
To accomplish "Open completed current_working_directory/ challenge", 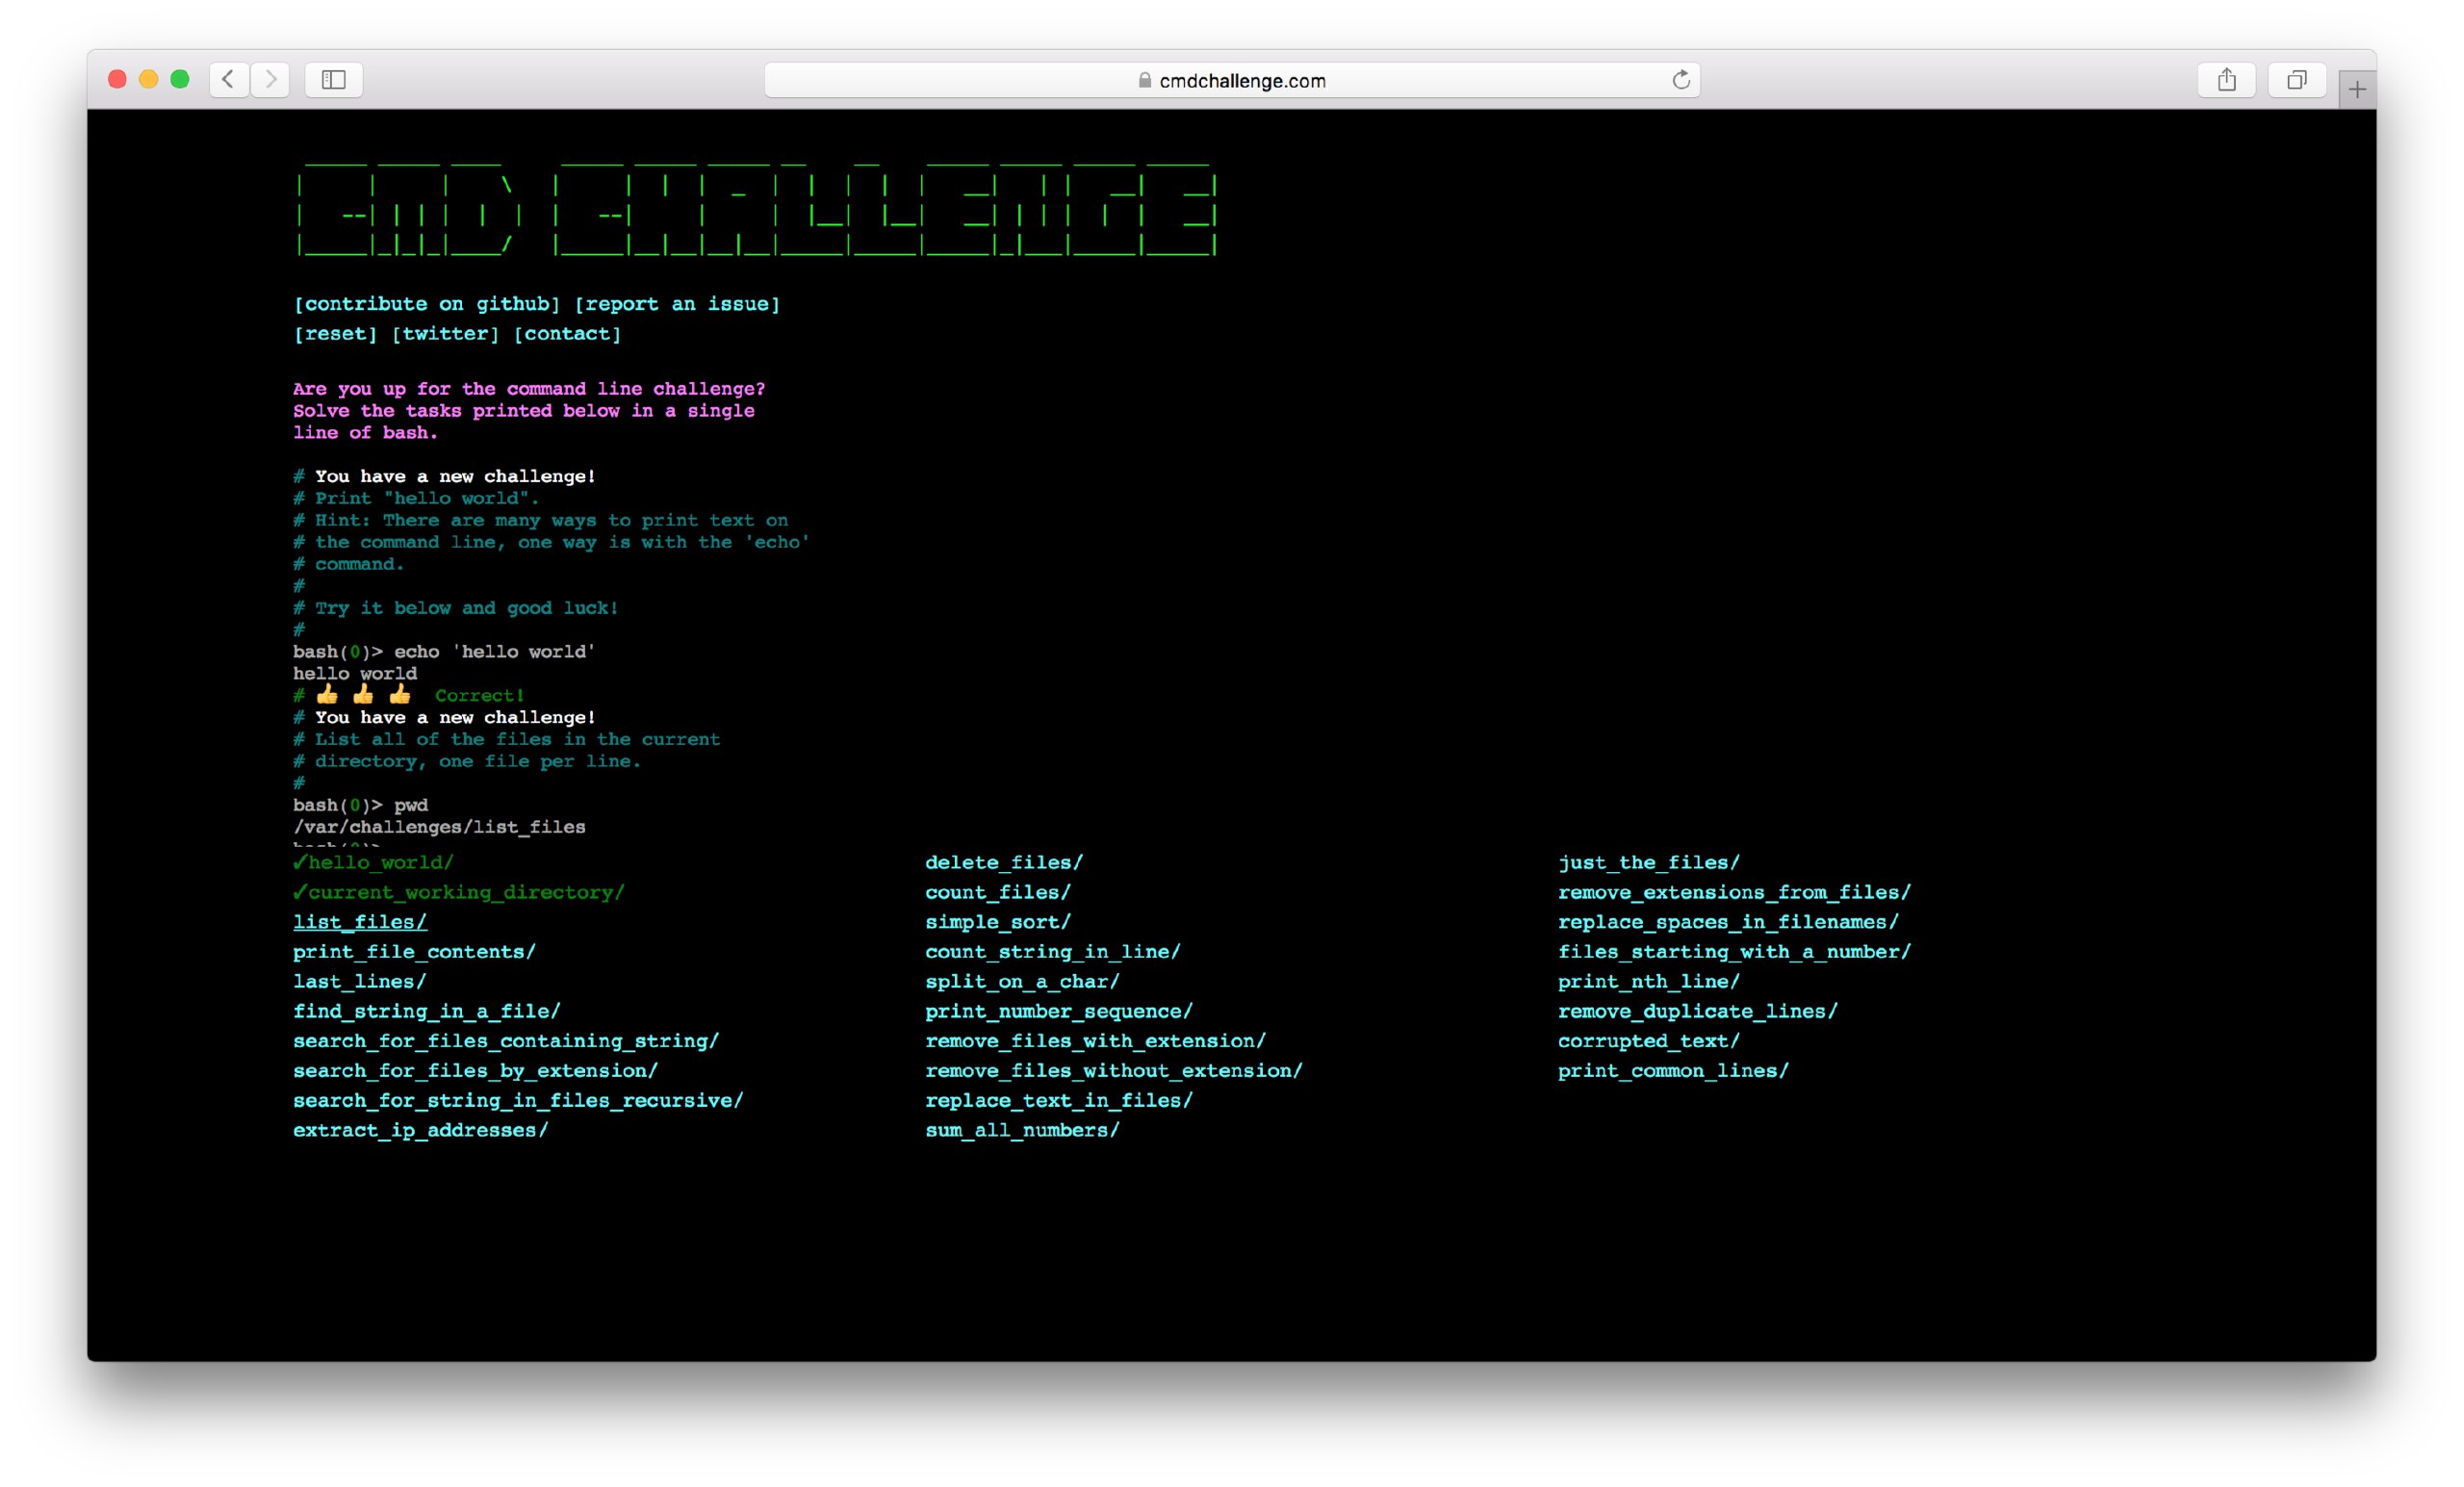I will (x=459, y=892).
